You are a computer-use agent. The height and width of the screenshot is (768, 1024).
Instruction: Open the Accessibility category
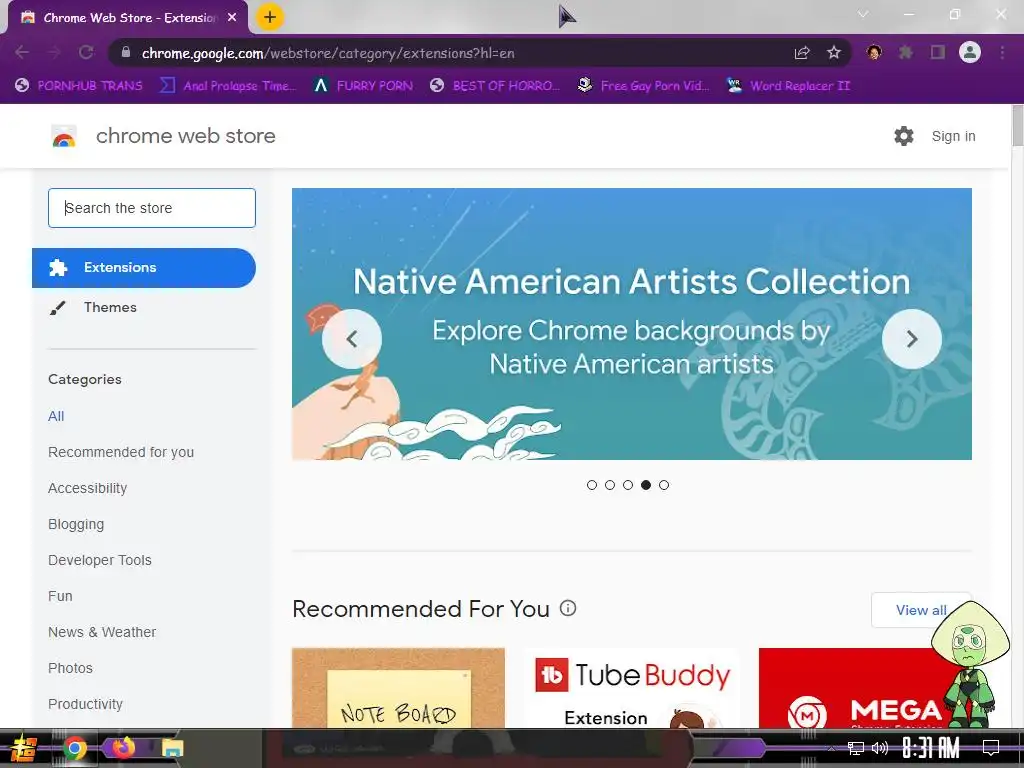pos(88,488)
